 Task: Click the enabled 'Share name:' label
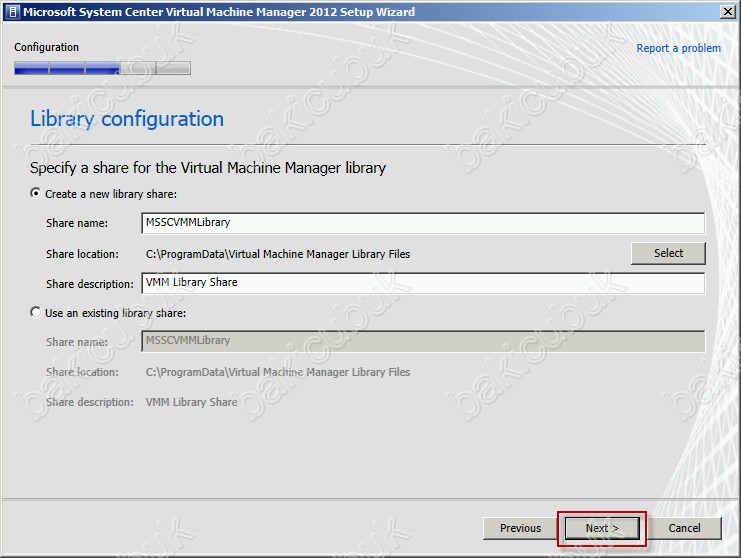coord(77,223)
